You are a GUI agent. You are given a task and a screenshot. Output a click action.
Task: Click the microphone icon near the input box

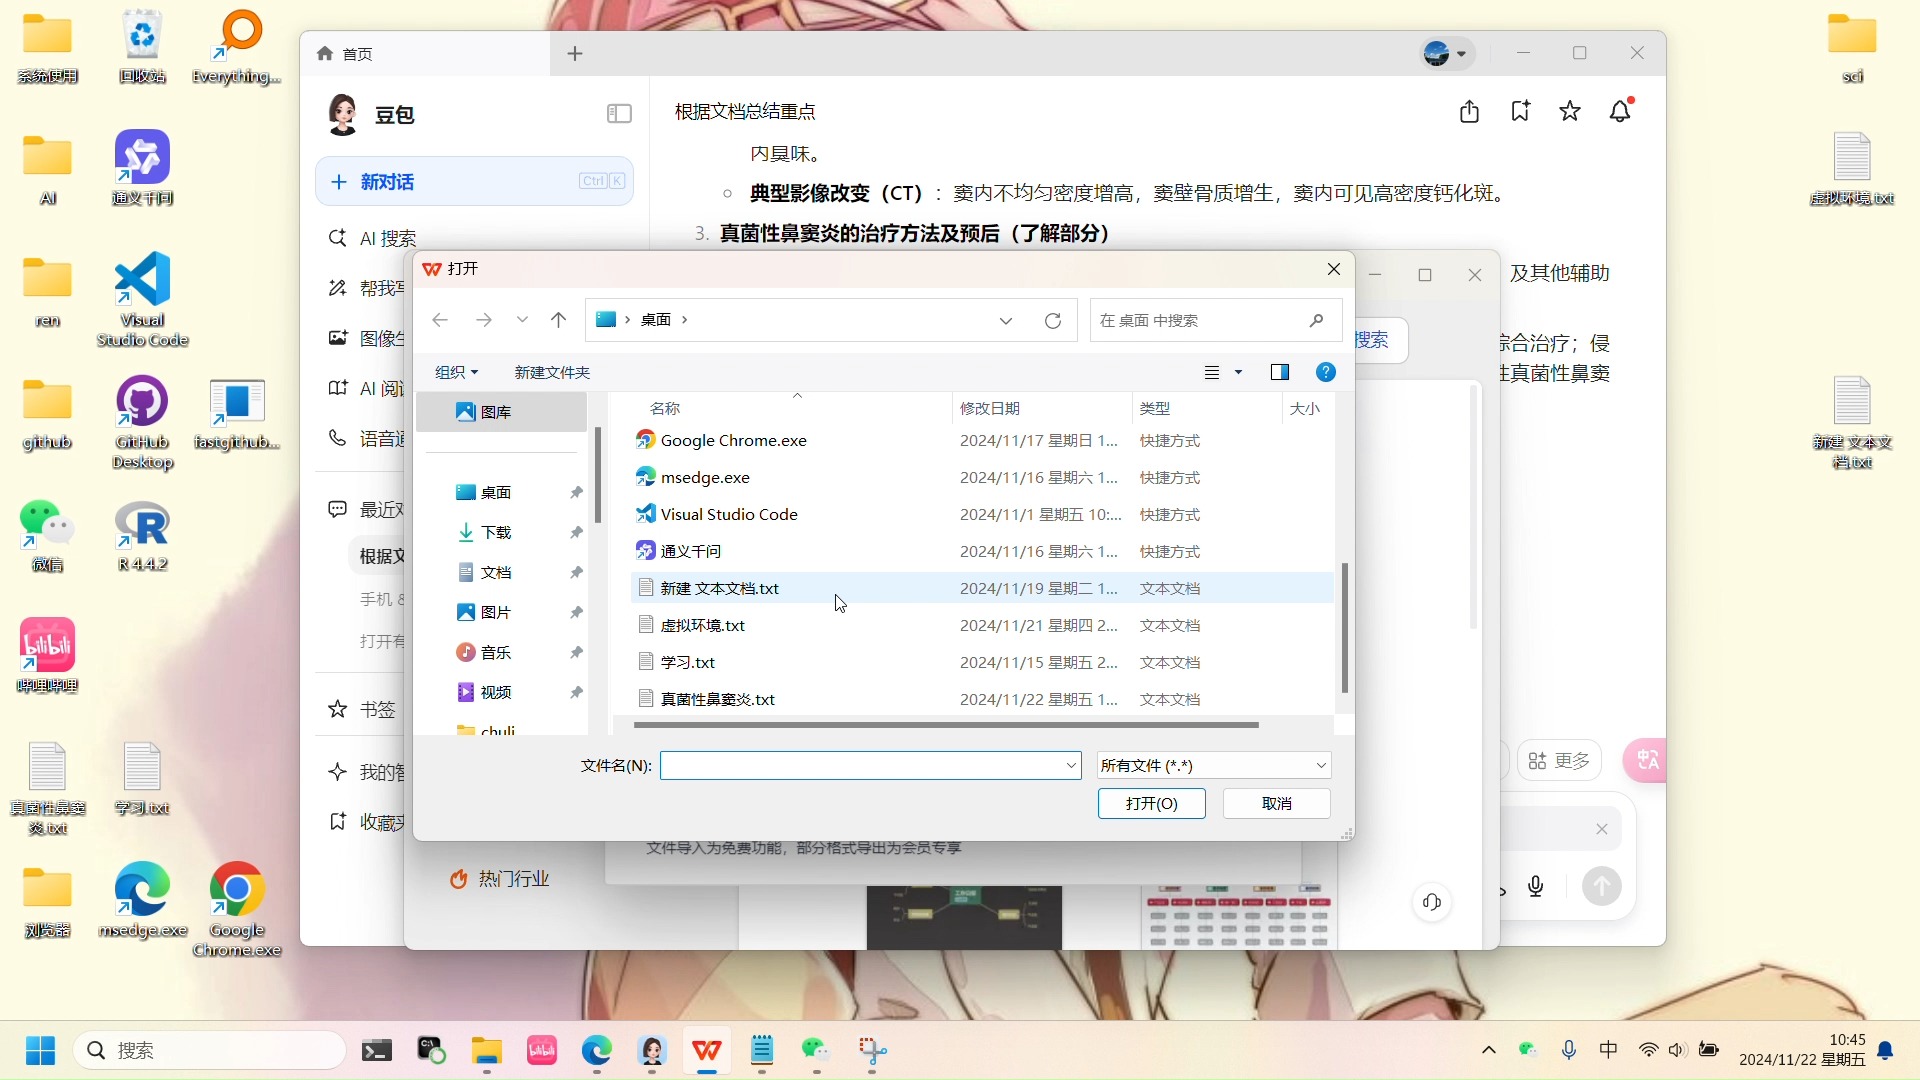tap(1536, 885)
